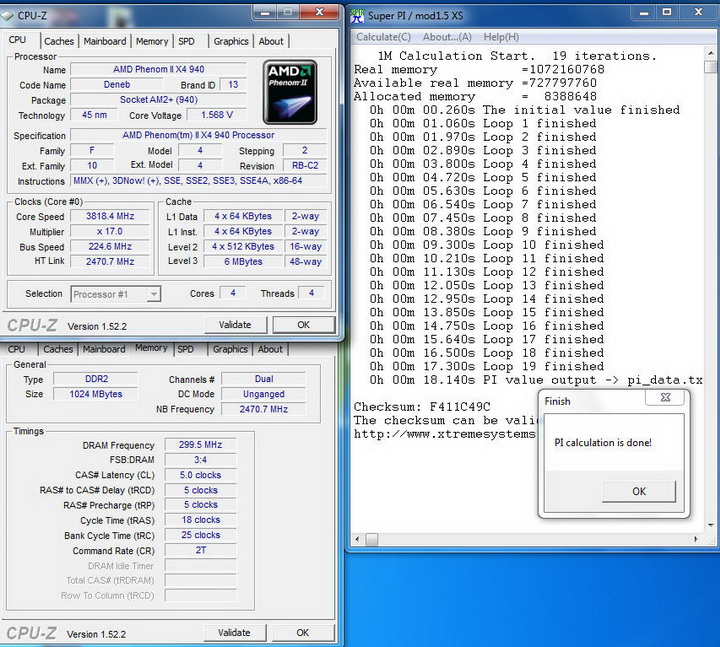720x647 pixels.
Task: Click OK in the upper CPU-Z window
Action: [304, 325]
